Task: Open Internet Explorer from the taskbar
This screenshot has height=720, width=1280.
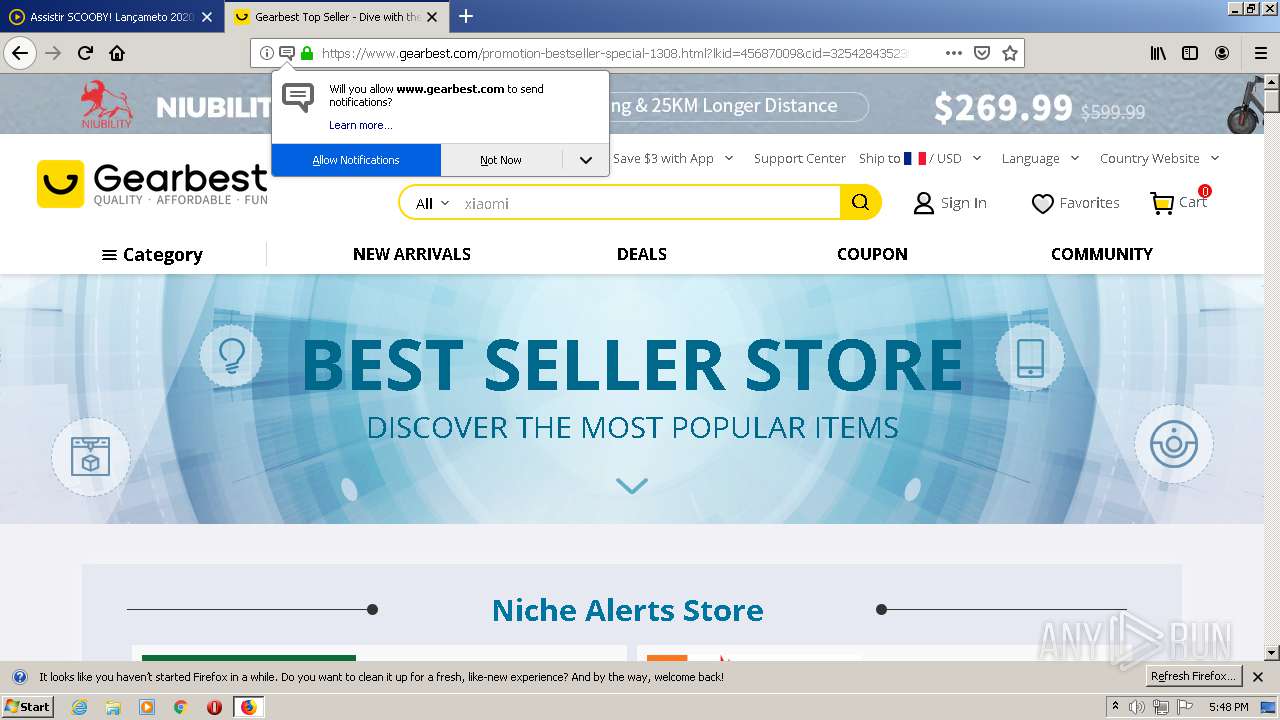Action: (x=79, y=707)
